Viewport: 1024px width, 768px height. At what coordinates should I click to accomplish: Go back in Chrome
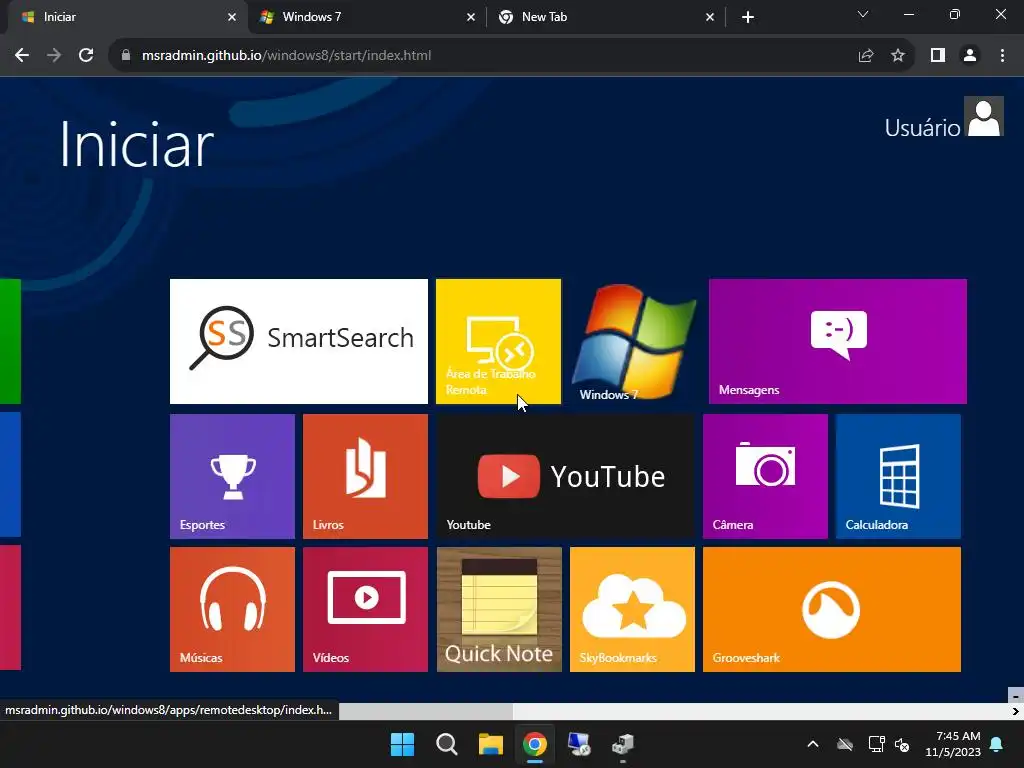pyautogui.click(x=22, y=56)
